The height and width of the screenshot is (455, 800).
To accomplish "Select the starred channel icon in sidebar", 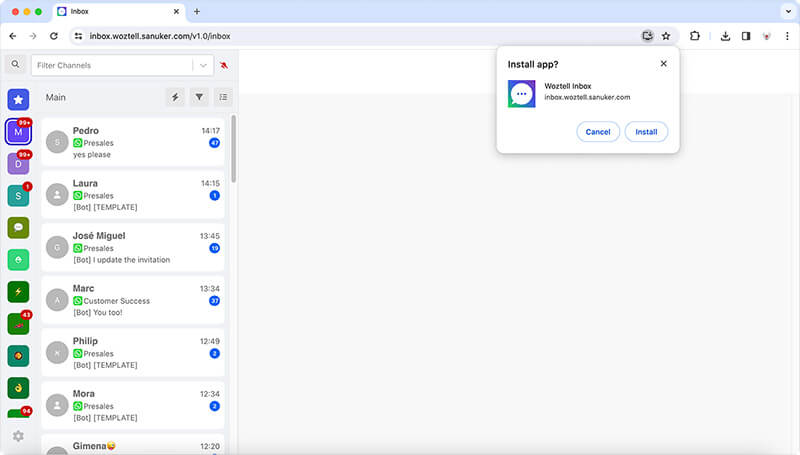I will coord(18,99).
